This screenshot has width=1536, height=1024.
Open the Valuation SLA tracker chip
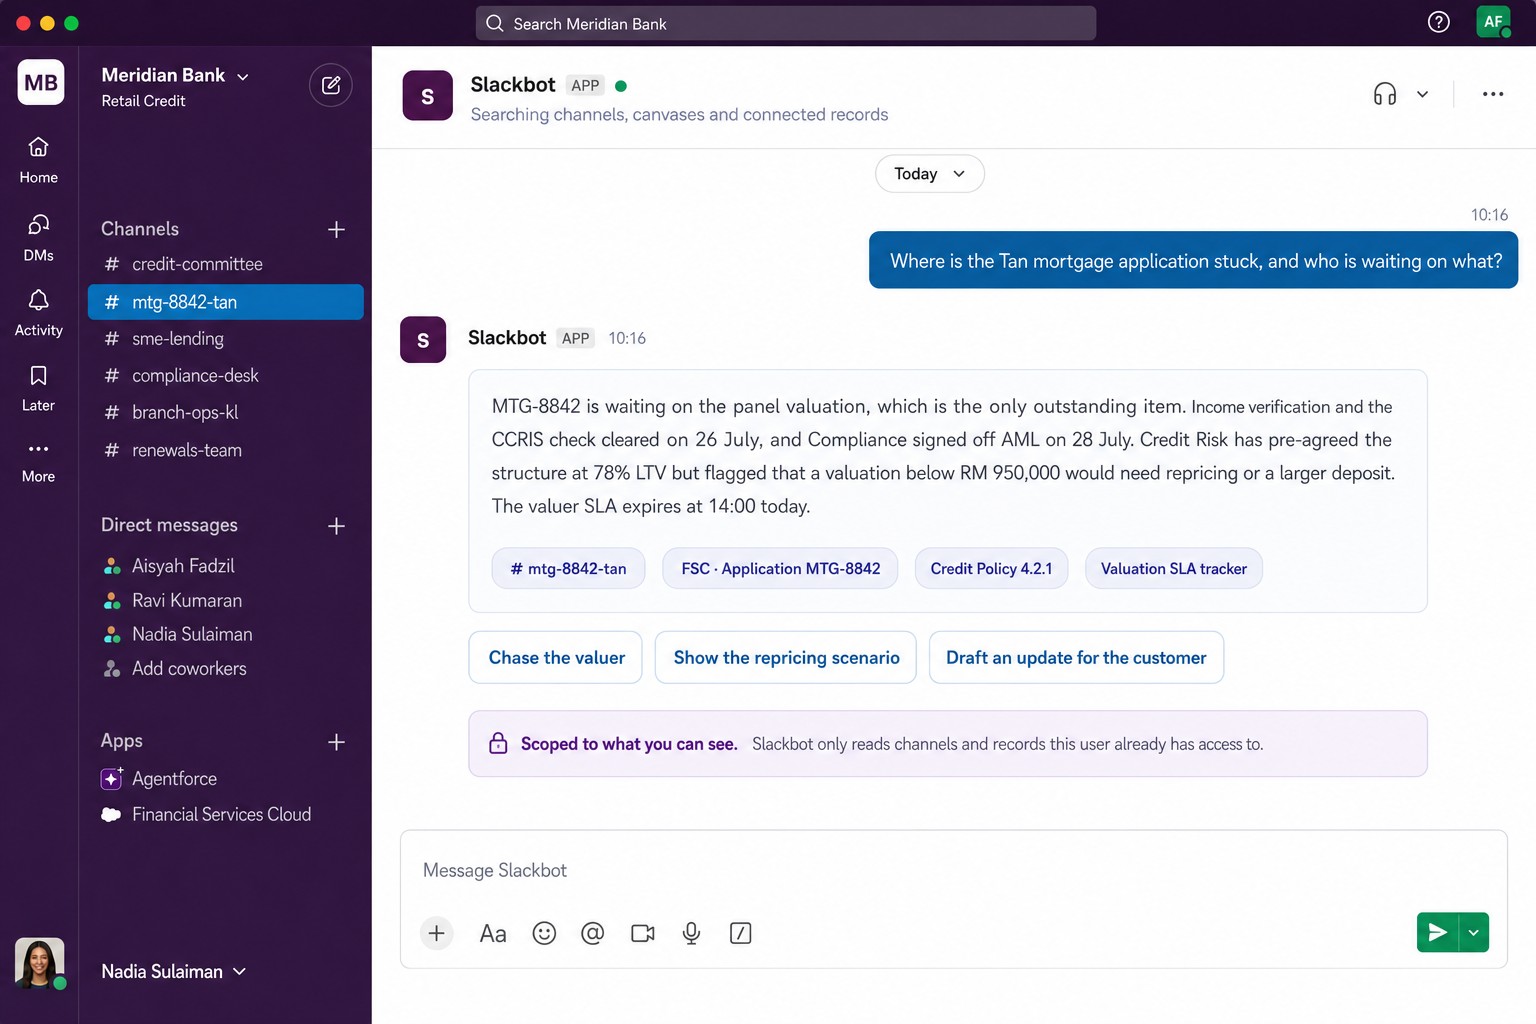pos(1173,568)
